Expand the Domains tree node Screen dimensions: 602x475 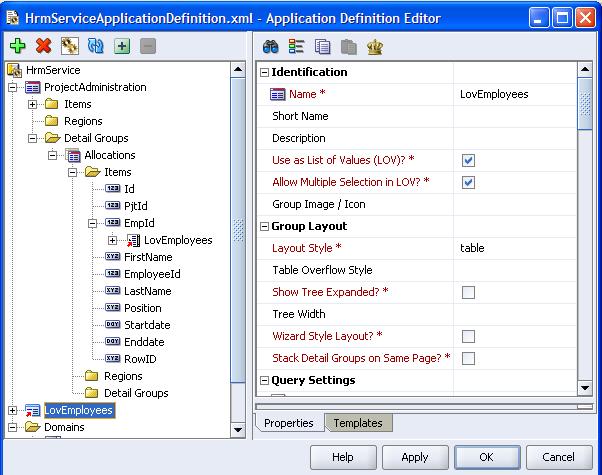coord(13,427)
